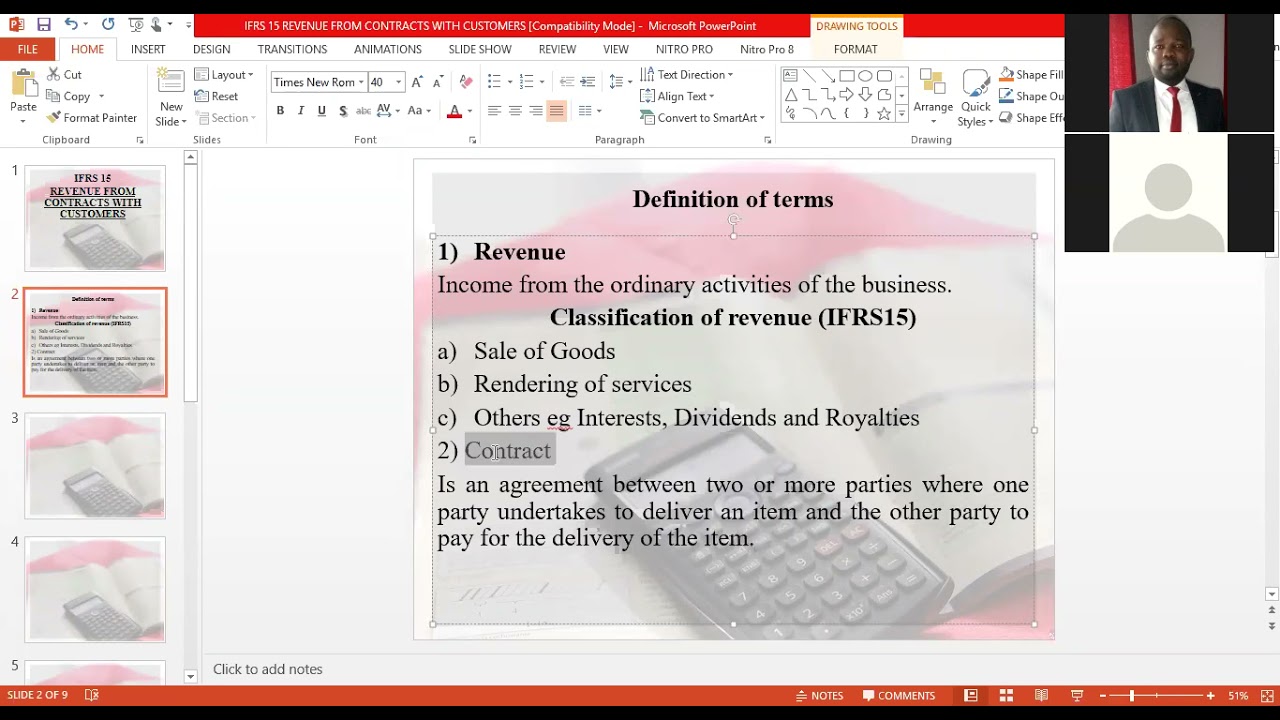Pick the oval shape in the gallery
Viewport: 1280px width, 720px height.
pyautogui.click(x=865, y=76)
